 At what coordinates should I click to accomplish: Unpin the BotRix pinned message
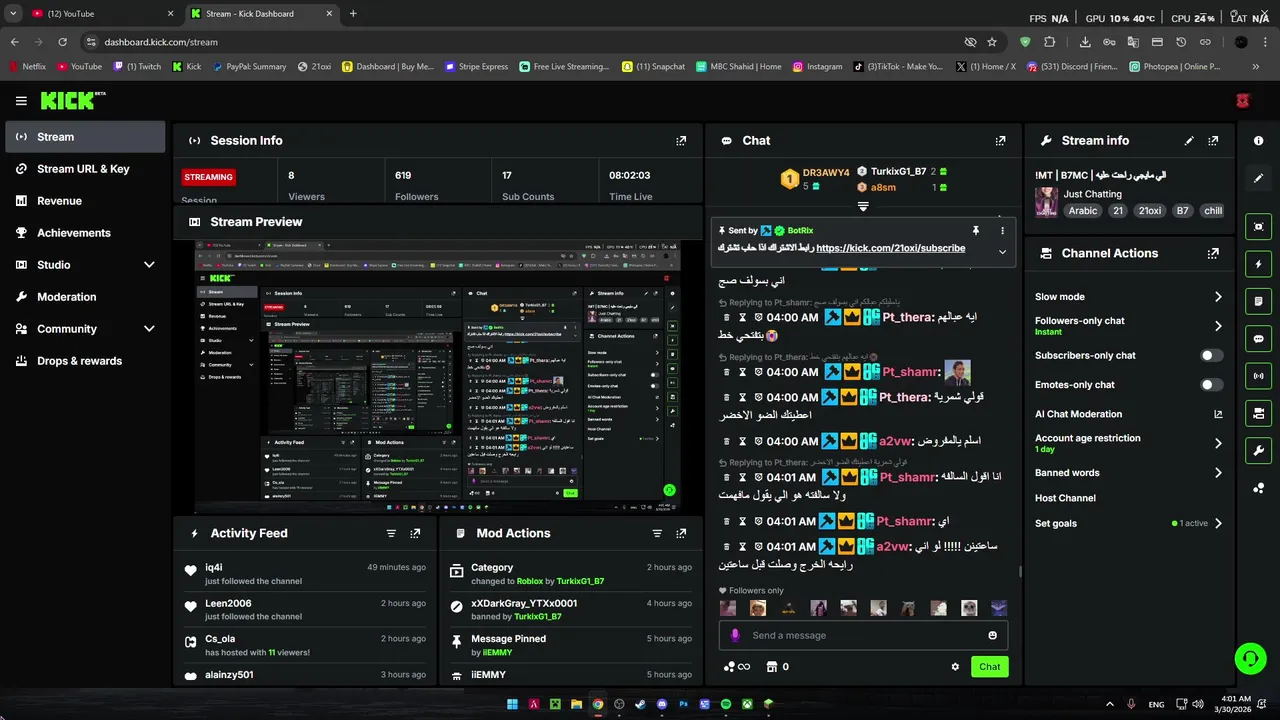point(975,231)
